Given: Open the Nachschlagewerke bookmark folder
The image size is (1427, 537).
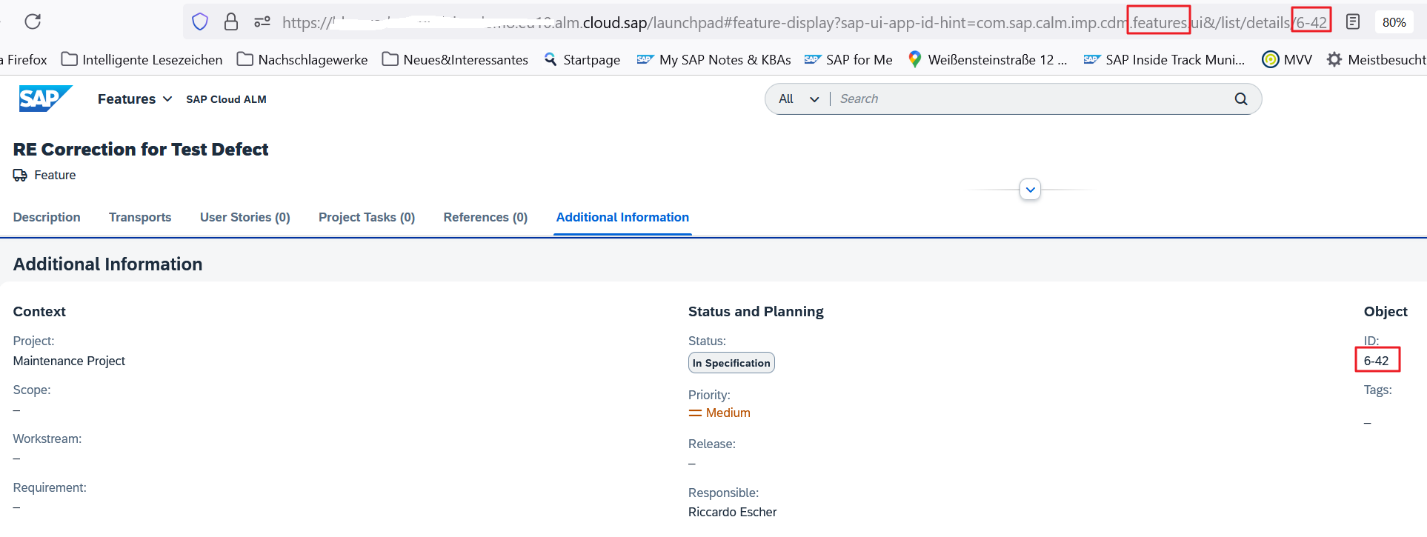Looking at the screenshot, I should point(302,60).
